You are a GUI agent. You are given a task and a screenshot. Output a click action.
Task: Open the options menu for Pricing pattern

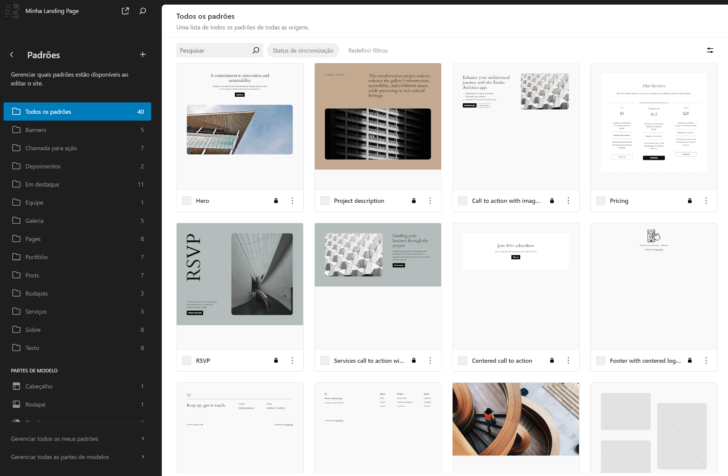[x=706, y=201]
